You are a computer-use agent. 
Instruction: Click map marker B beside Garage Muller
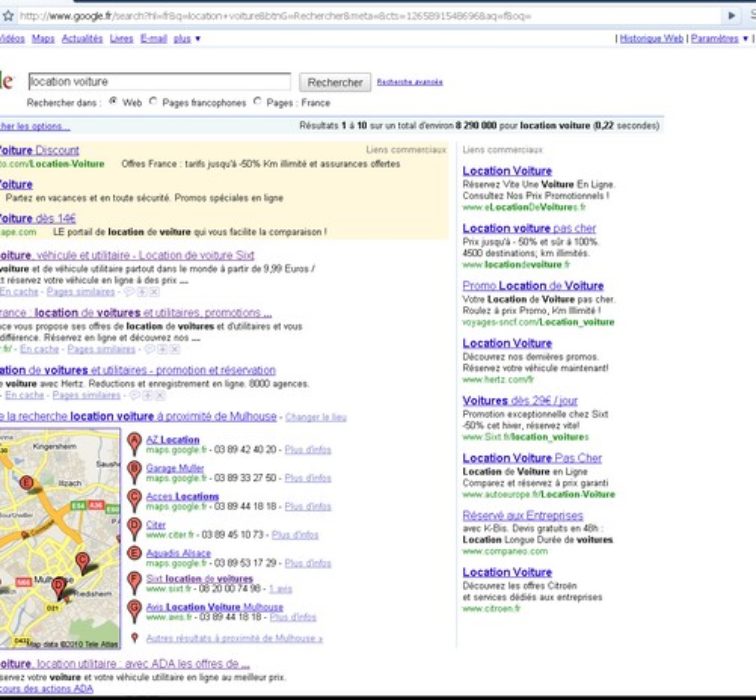tap(134, 471)
